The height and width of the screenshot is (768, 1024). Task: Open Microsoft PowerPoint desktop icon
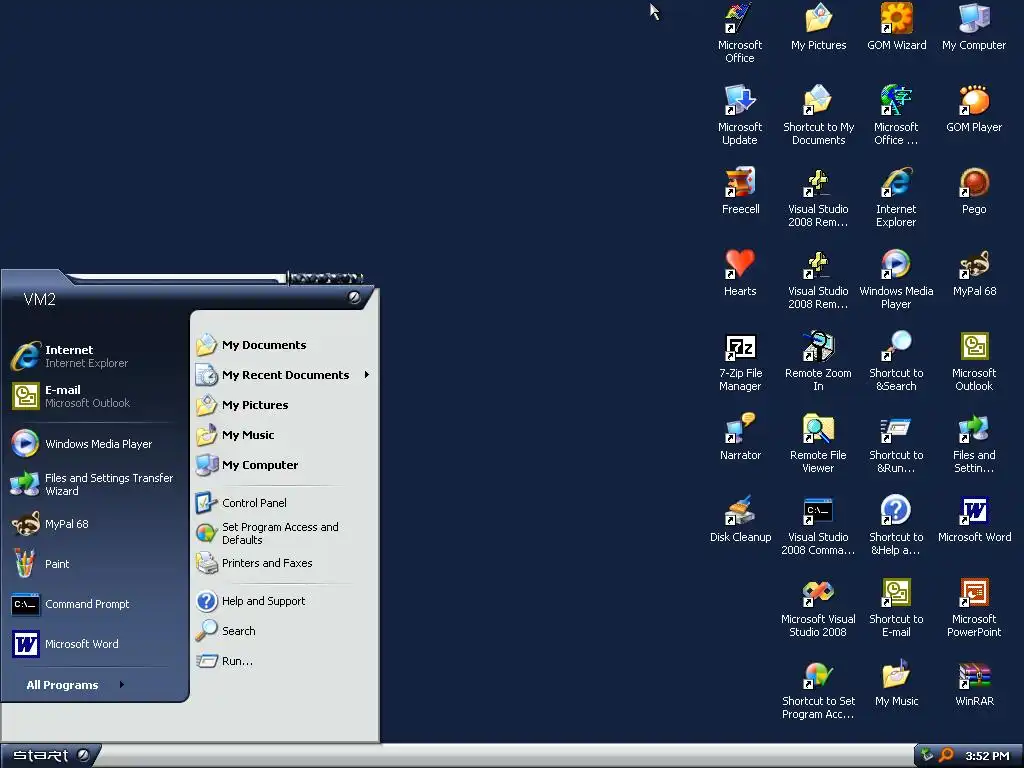click(x=974, y=607)
